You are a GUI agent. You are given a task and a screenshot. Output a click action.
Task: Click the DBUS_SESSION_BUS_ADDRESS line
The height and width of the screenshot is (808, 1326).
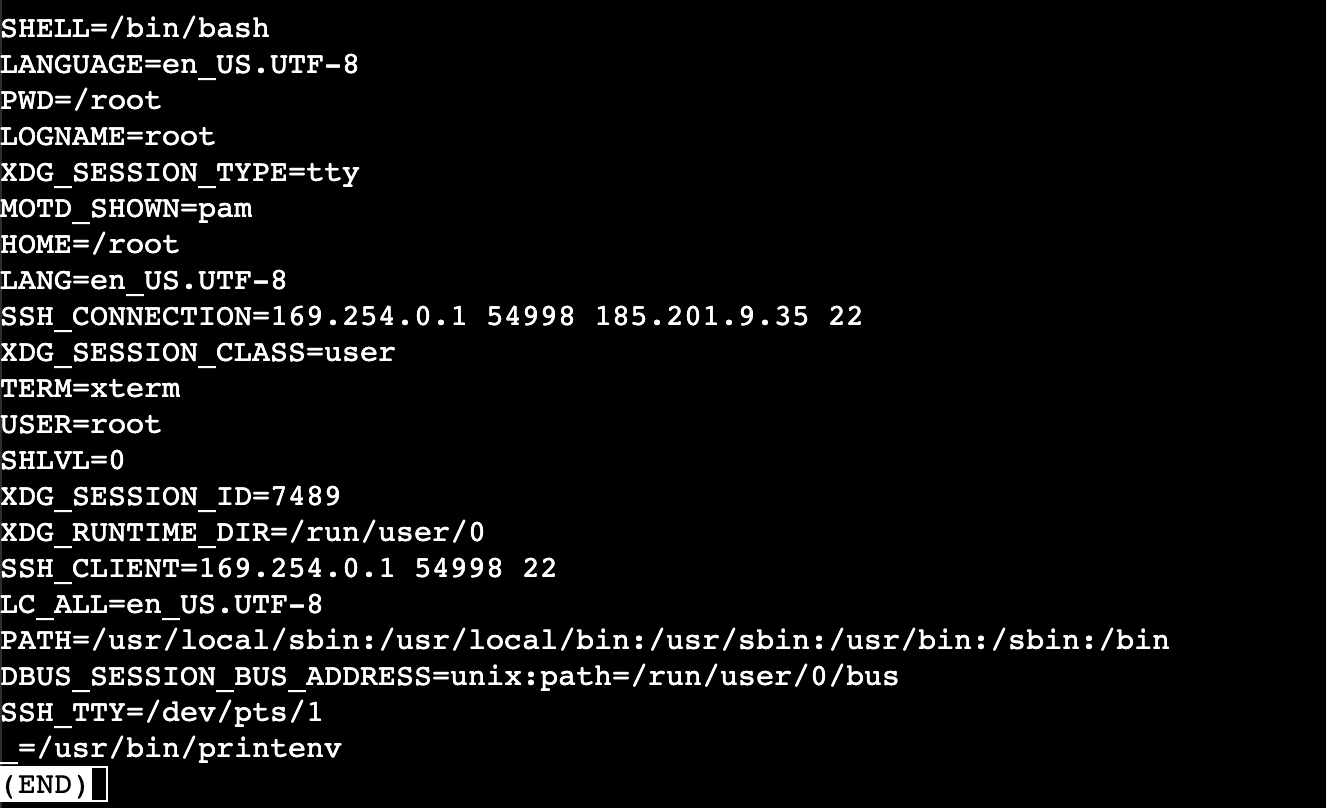pyautogui.click(x=449, y=676)
